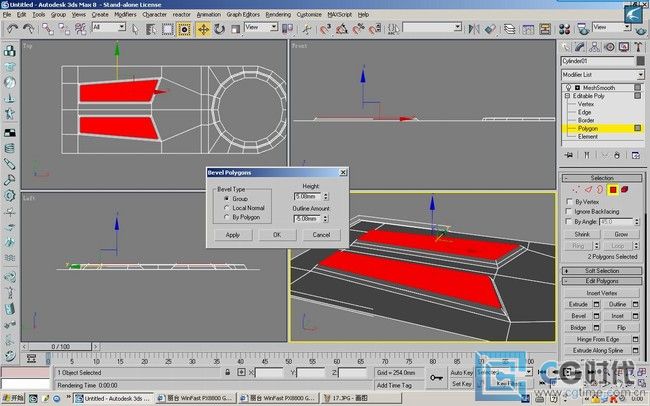Open the Modifiers menu
The height and width of the screenshot is (406, 650).
[x=125, y=14]
